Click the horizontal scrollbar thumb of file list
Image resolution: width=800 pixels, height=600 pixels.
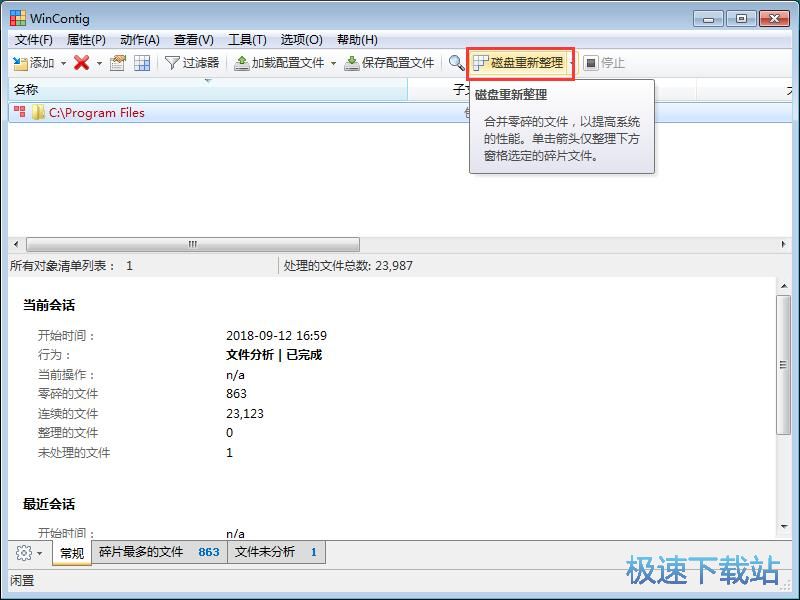click(x=193, y=244)
